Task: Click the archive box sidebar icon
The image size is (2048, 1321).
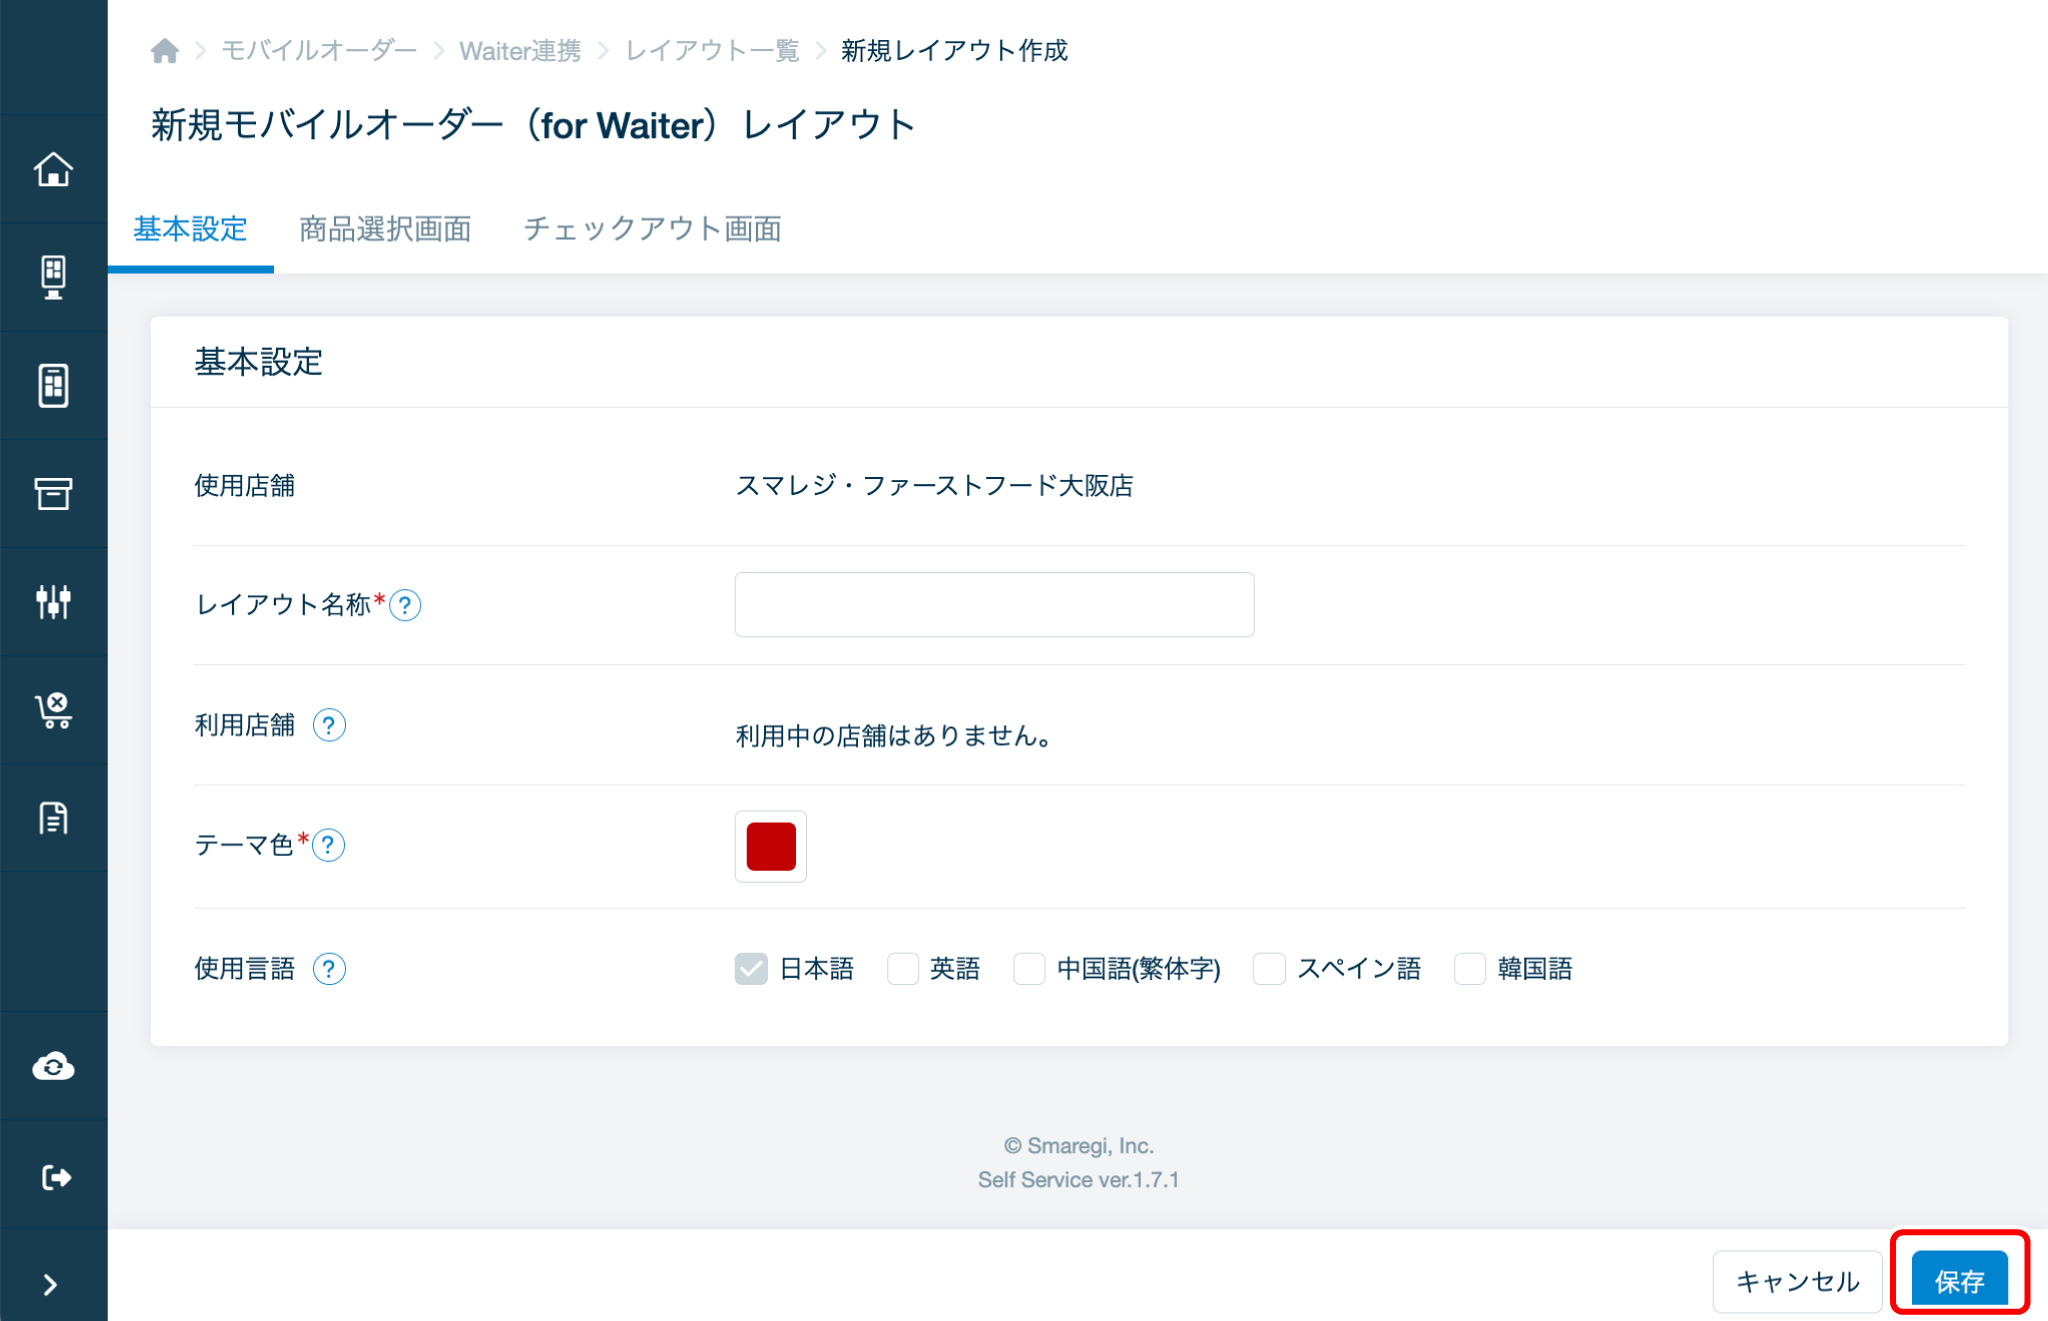Action: point(53,493)
